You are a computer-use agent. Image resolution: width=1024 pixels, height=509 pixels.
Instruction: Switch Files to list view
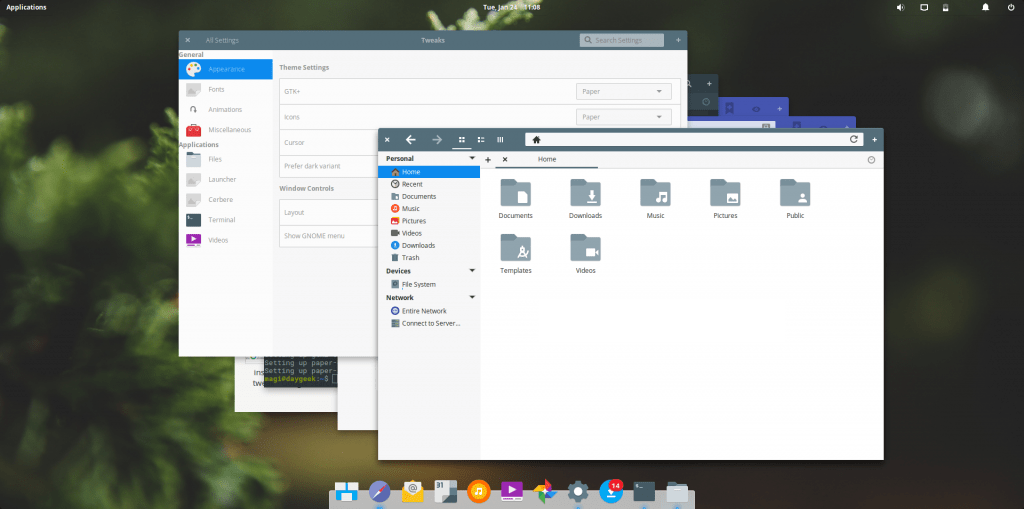481,139
